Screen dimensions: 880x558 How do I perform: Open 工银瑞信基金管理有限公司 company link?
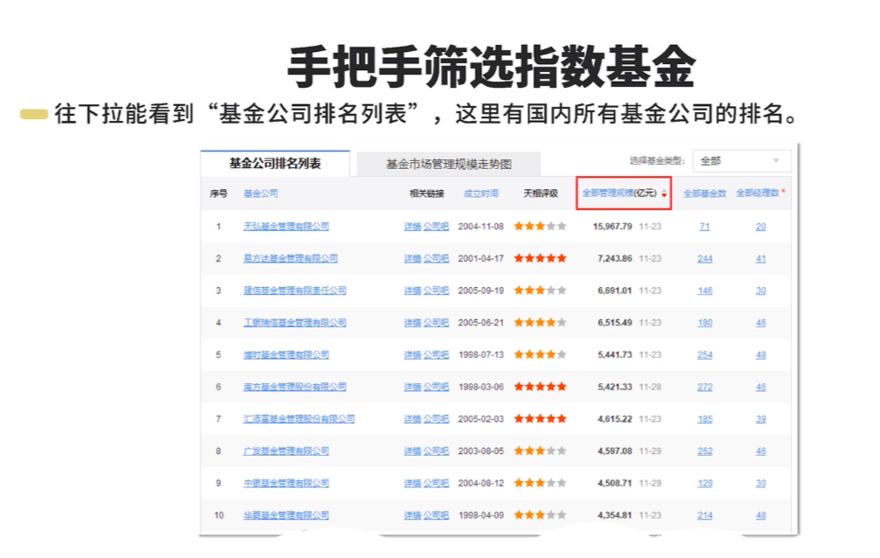tap(295, 322)
